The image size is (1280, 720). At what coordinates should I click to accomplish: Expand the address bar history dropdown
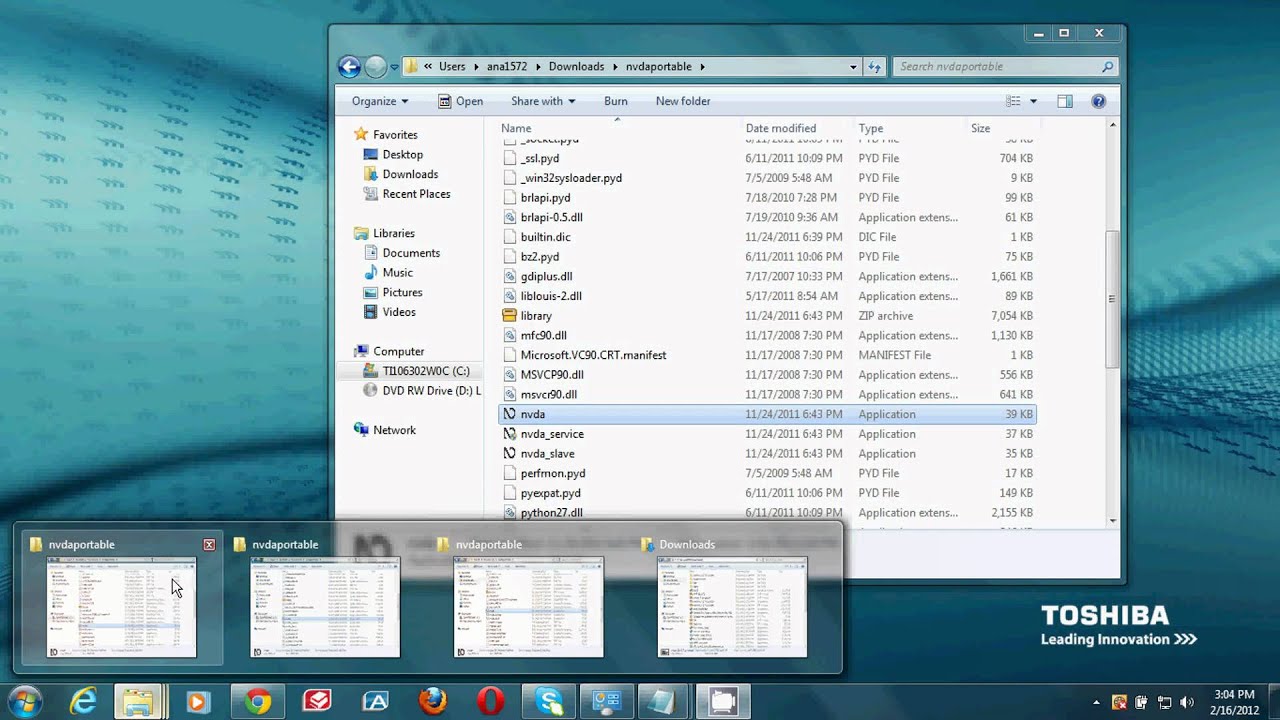(x=853, y=67)
